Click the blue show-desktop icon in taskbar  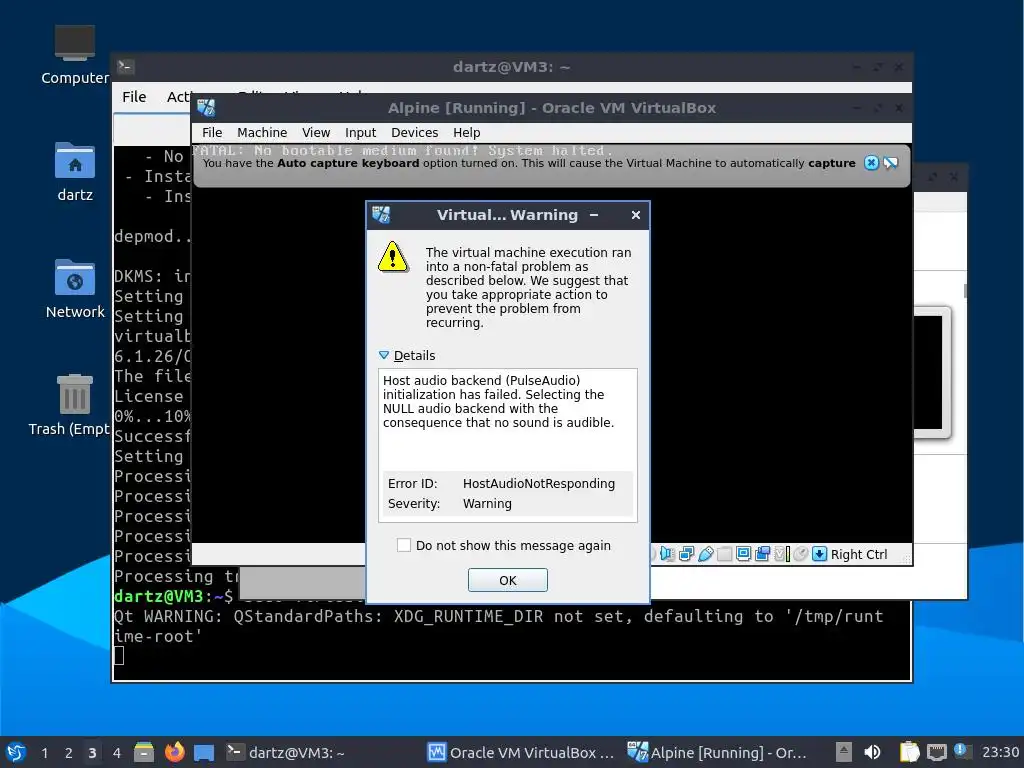(204, 753)
